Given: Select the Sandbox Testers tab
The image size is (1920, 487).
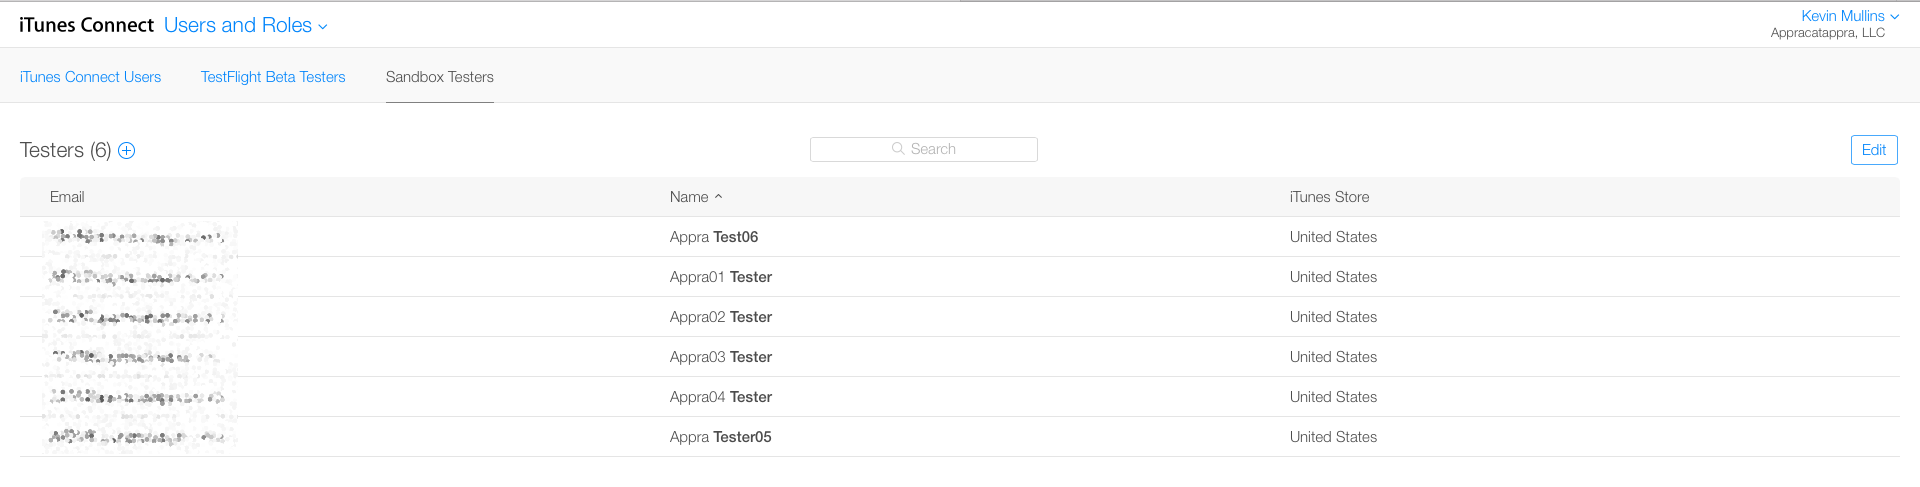Looking at the screenshot, I should click(440, 77).
